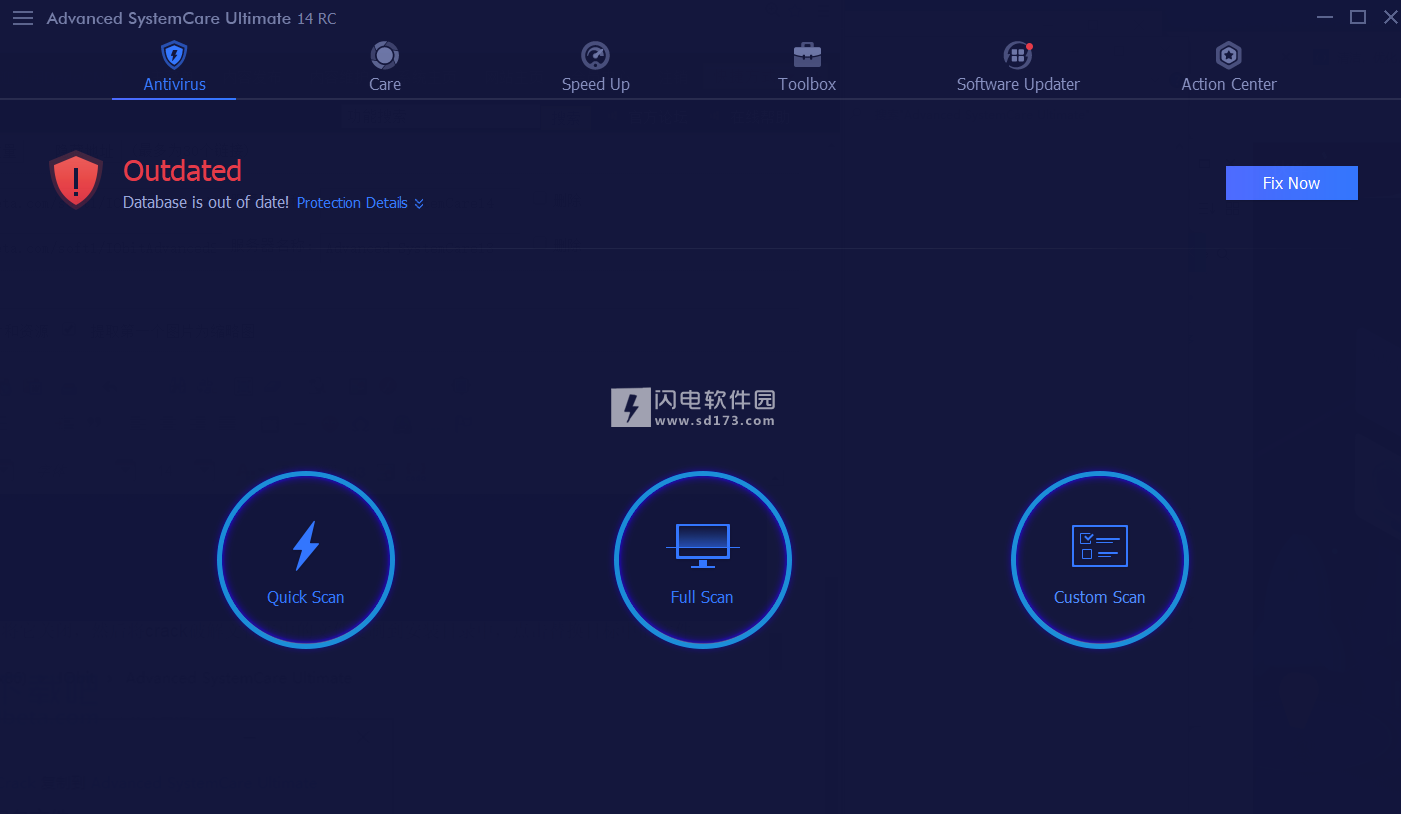Go to Software Updater tab
1401x814 pixels.
tap(1018, 68)
